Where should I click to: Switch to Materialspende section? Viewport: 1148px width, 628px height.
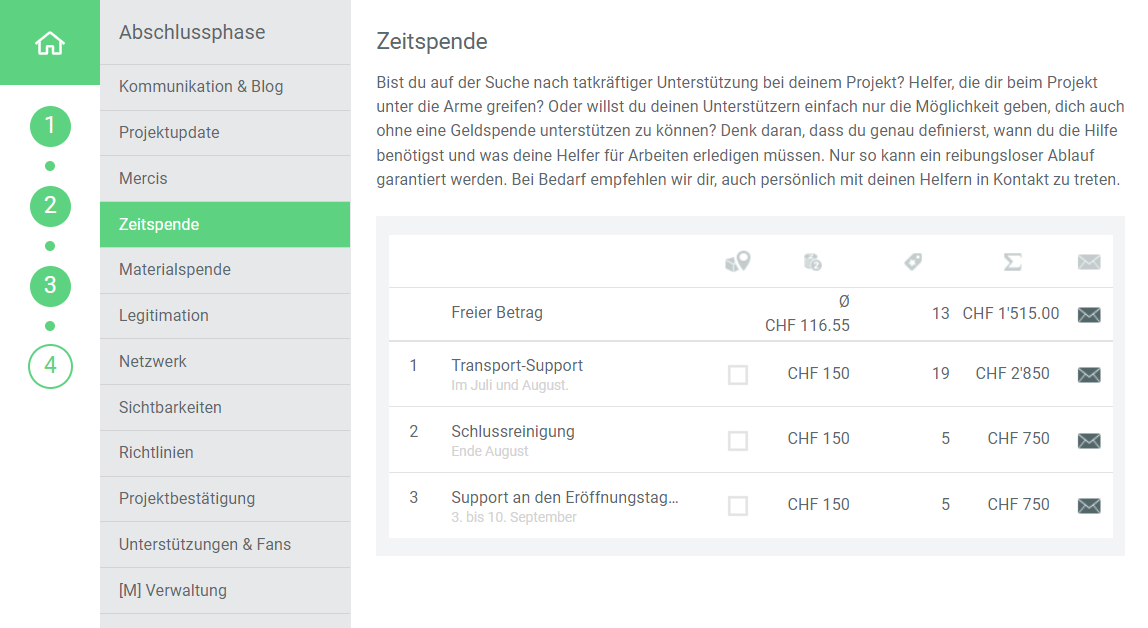pyautogui.click(x=175, y=270)
